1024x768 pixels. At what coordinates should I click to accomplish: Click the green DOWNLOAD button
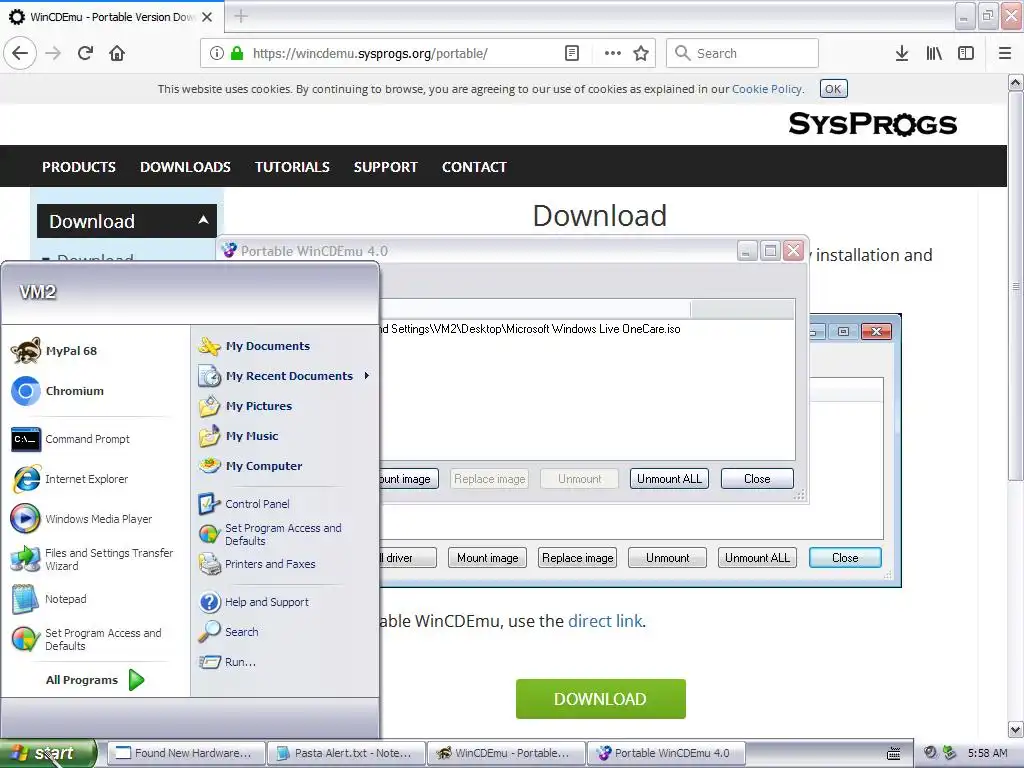click(x=600, y=699)
